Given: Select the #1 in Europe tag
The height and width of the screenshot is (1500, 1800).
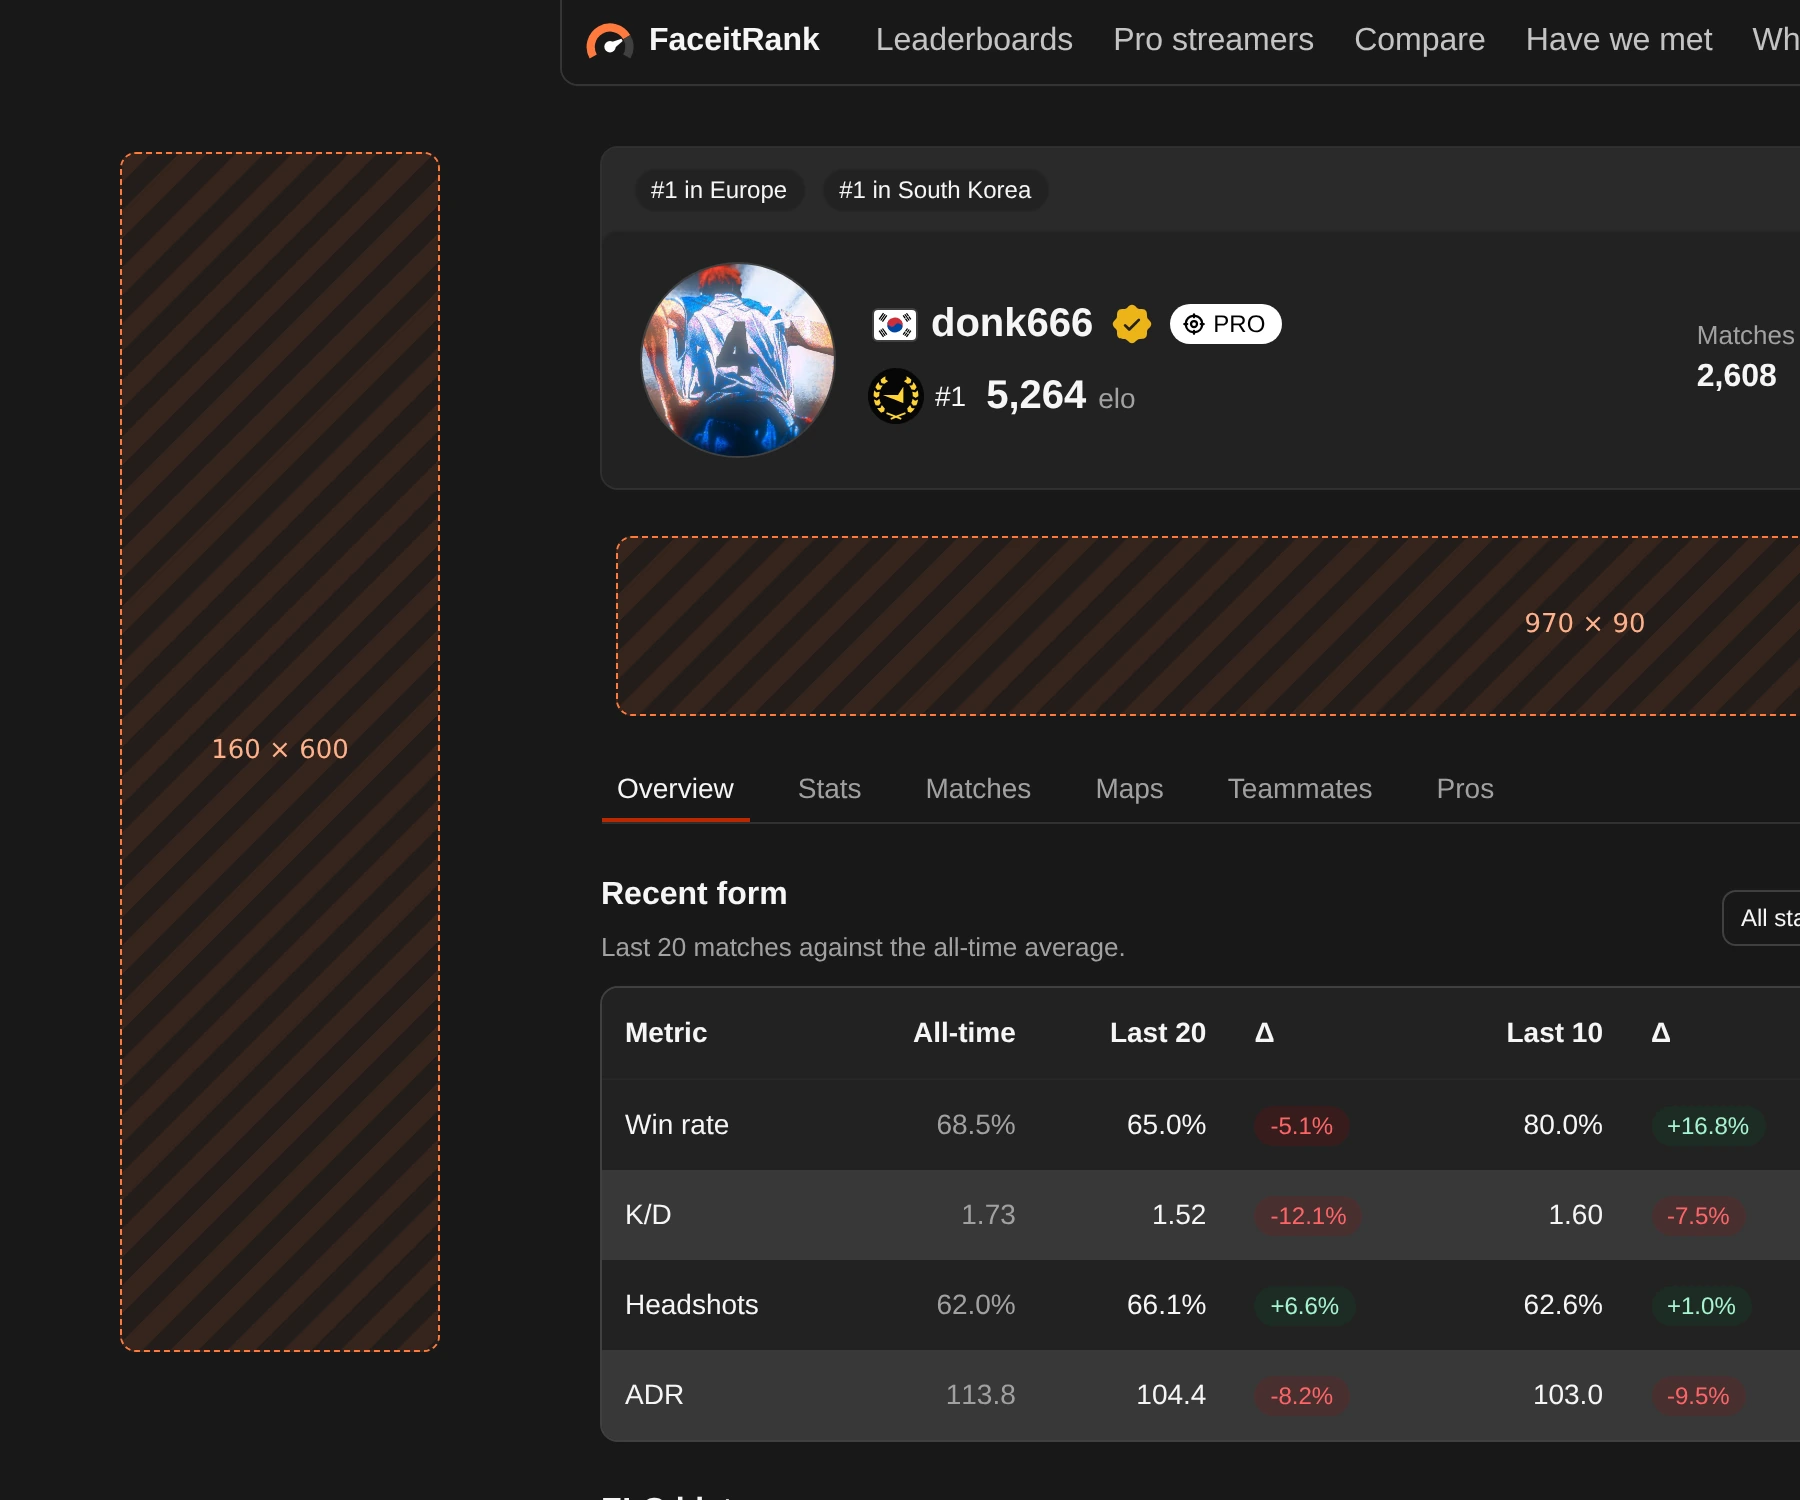Looking at the screenshot, I should pos(719,190).
